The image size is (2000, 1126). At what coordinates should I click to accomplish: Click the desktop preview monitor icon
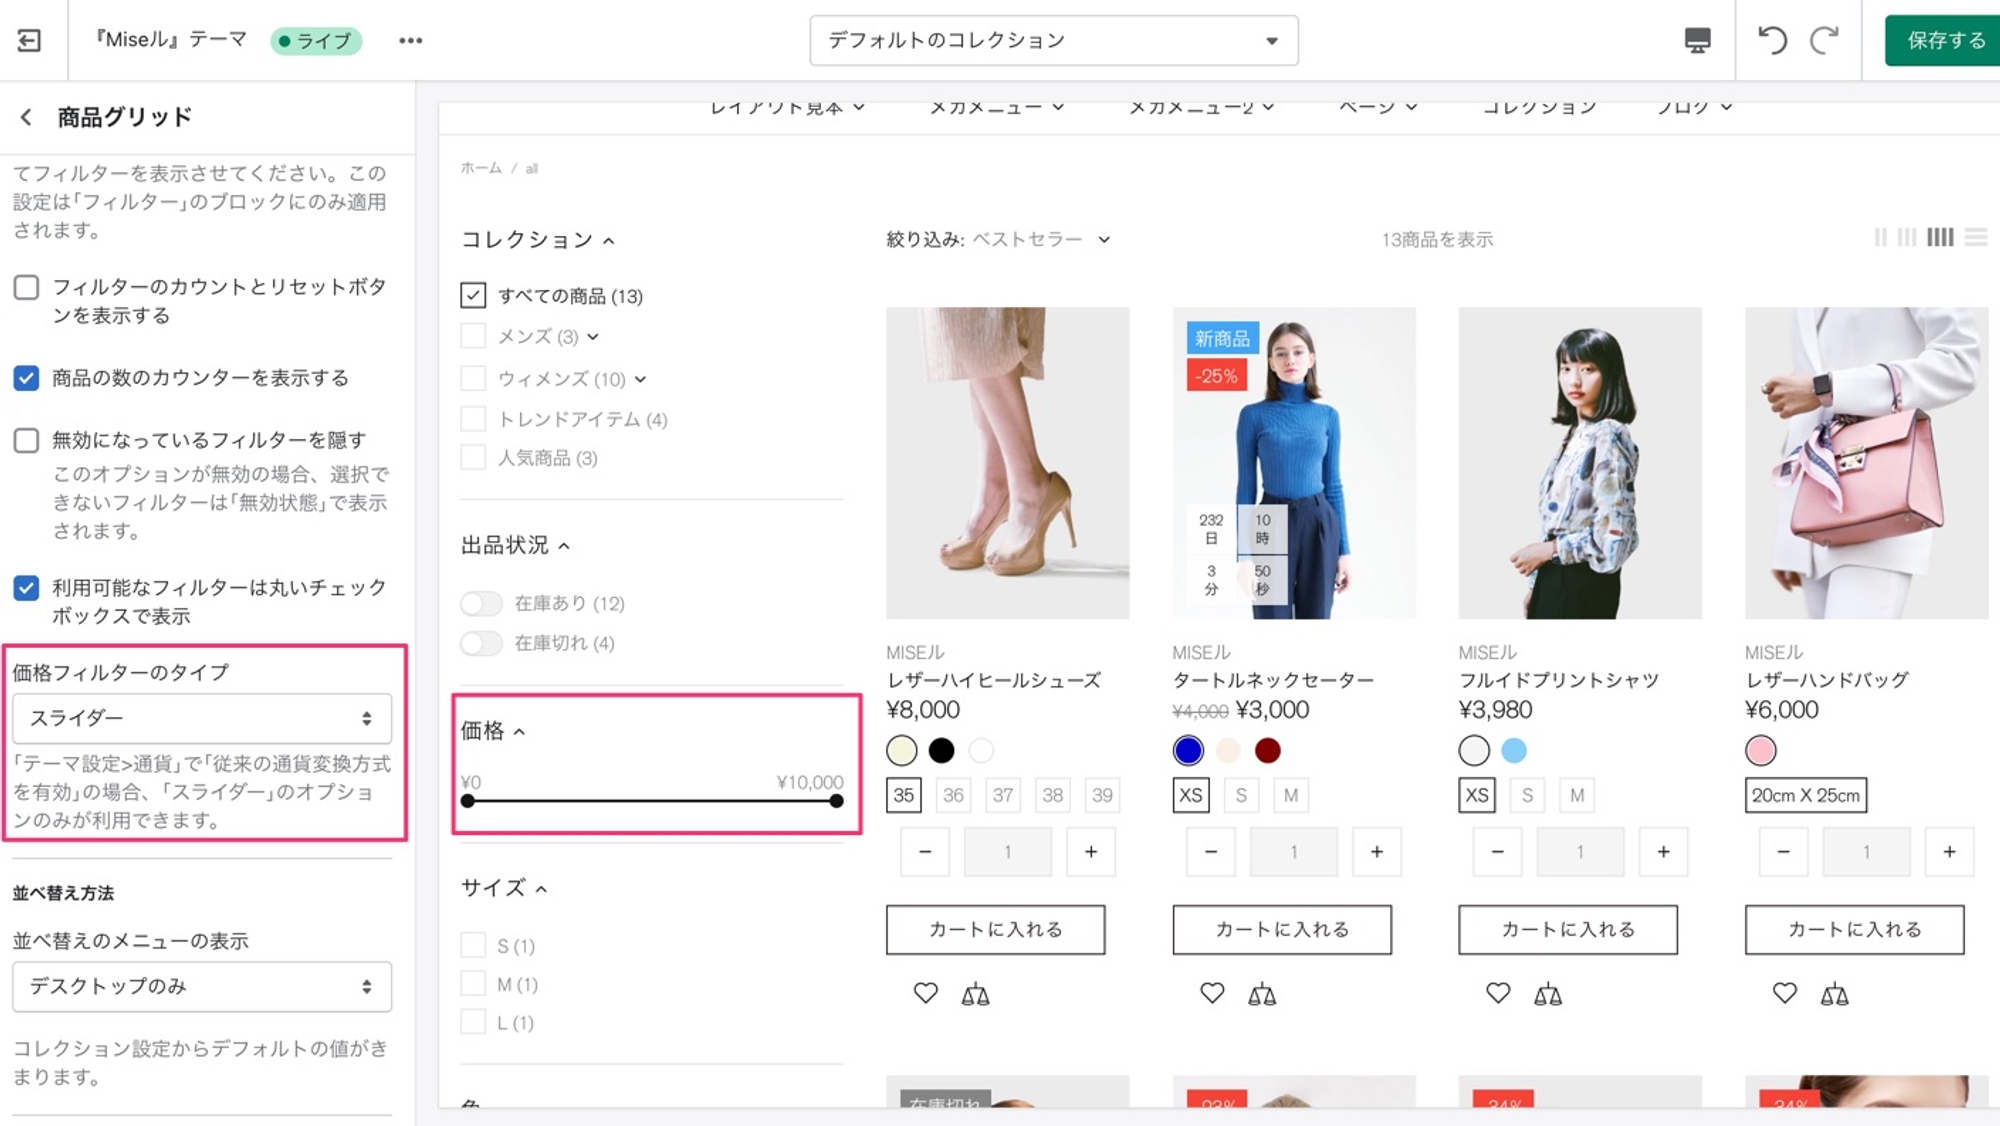(x=1697, y=40)
